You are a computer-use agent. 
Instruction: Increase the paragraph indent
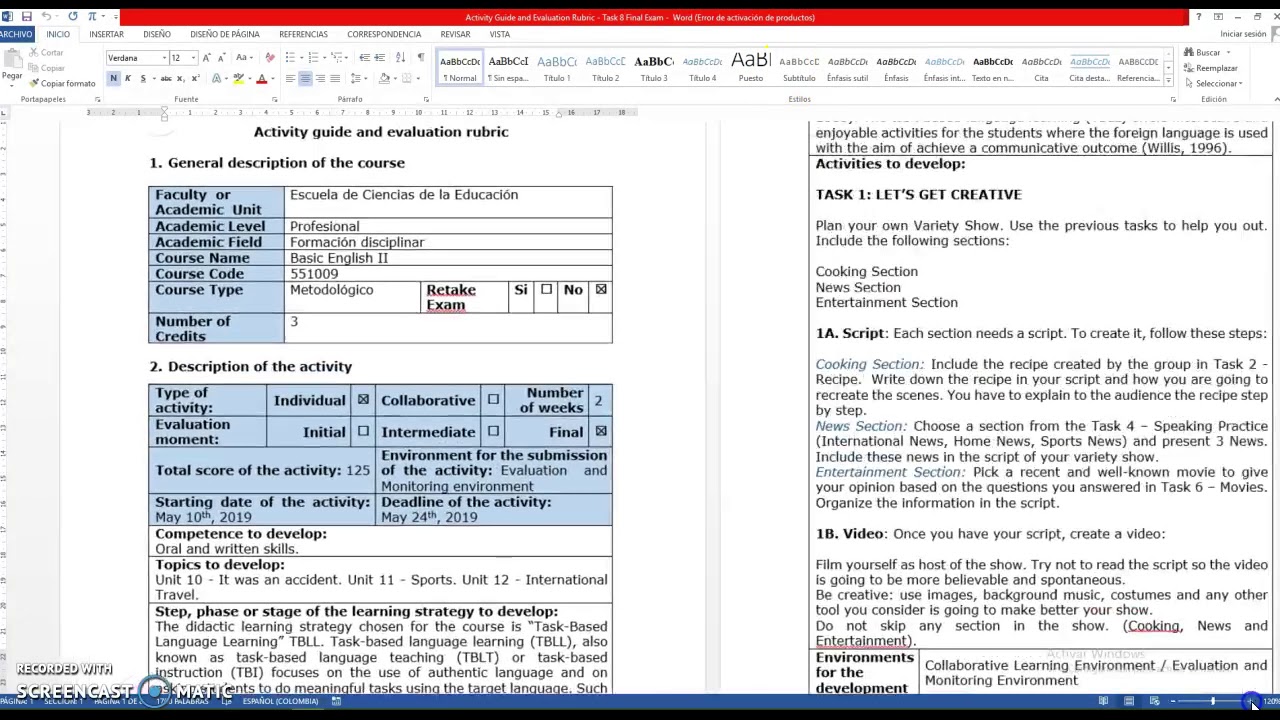click(381, 58)
